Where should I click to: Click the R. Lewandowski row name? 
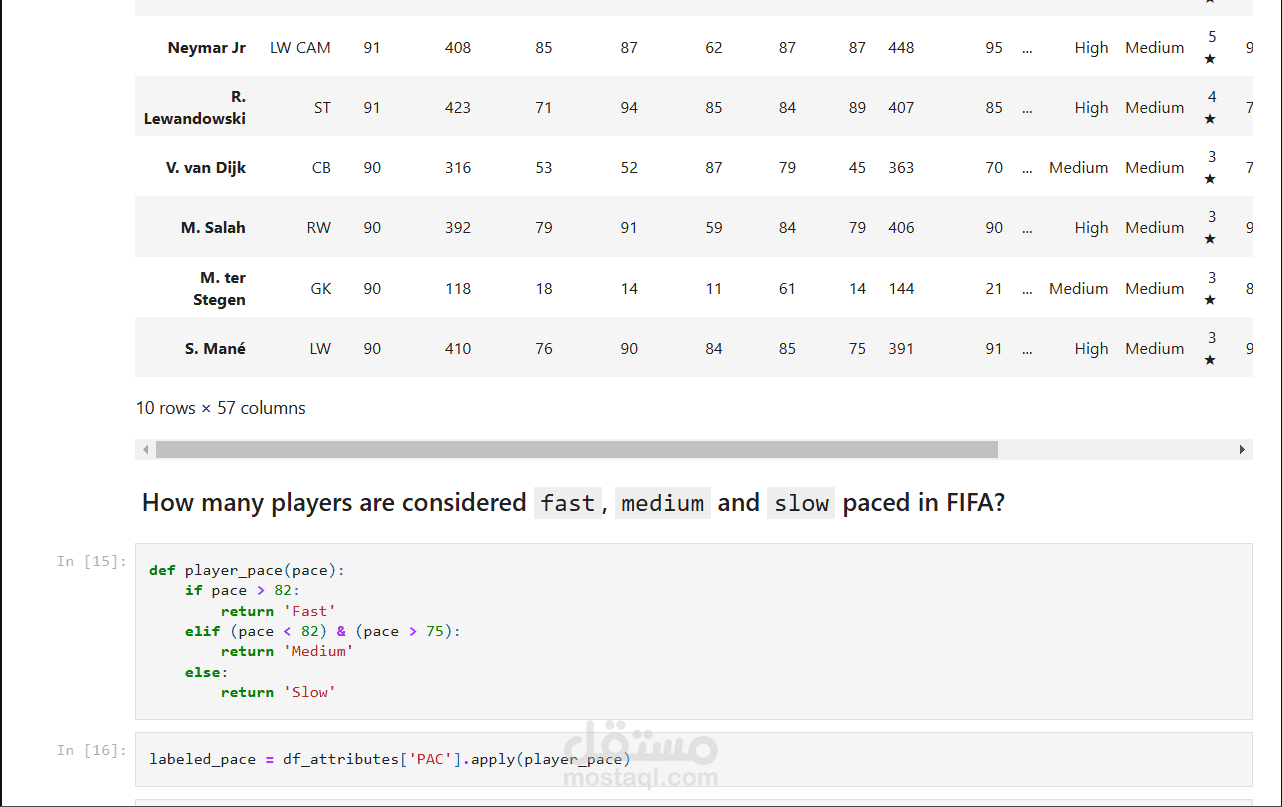coord(195,107)
